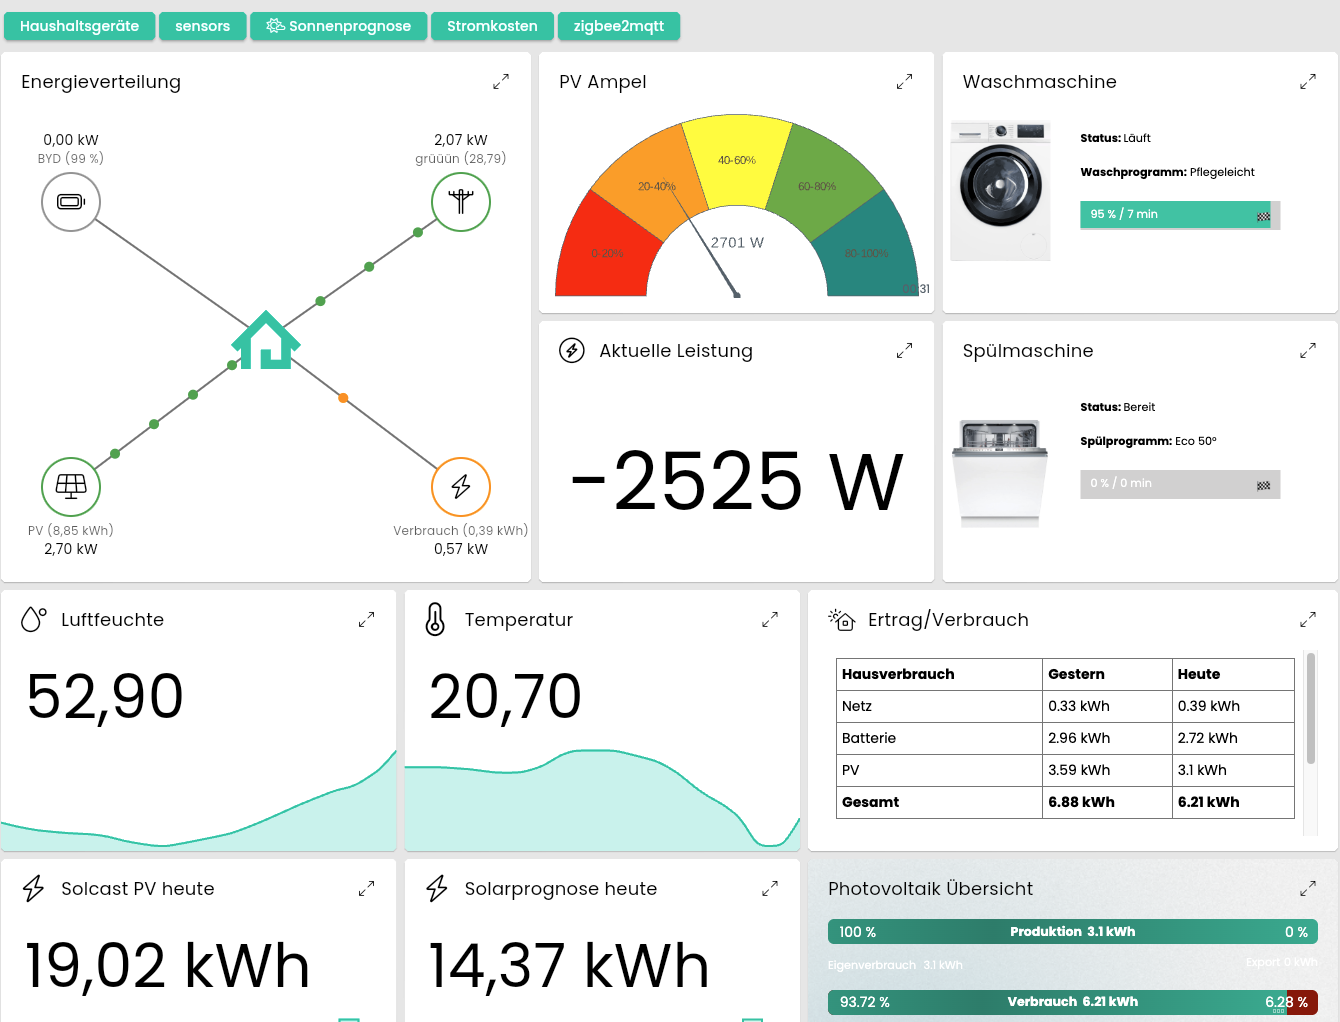
Task: Click the house icon in Energieverteilung
Action: (x=266, y=341)
